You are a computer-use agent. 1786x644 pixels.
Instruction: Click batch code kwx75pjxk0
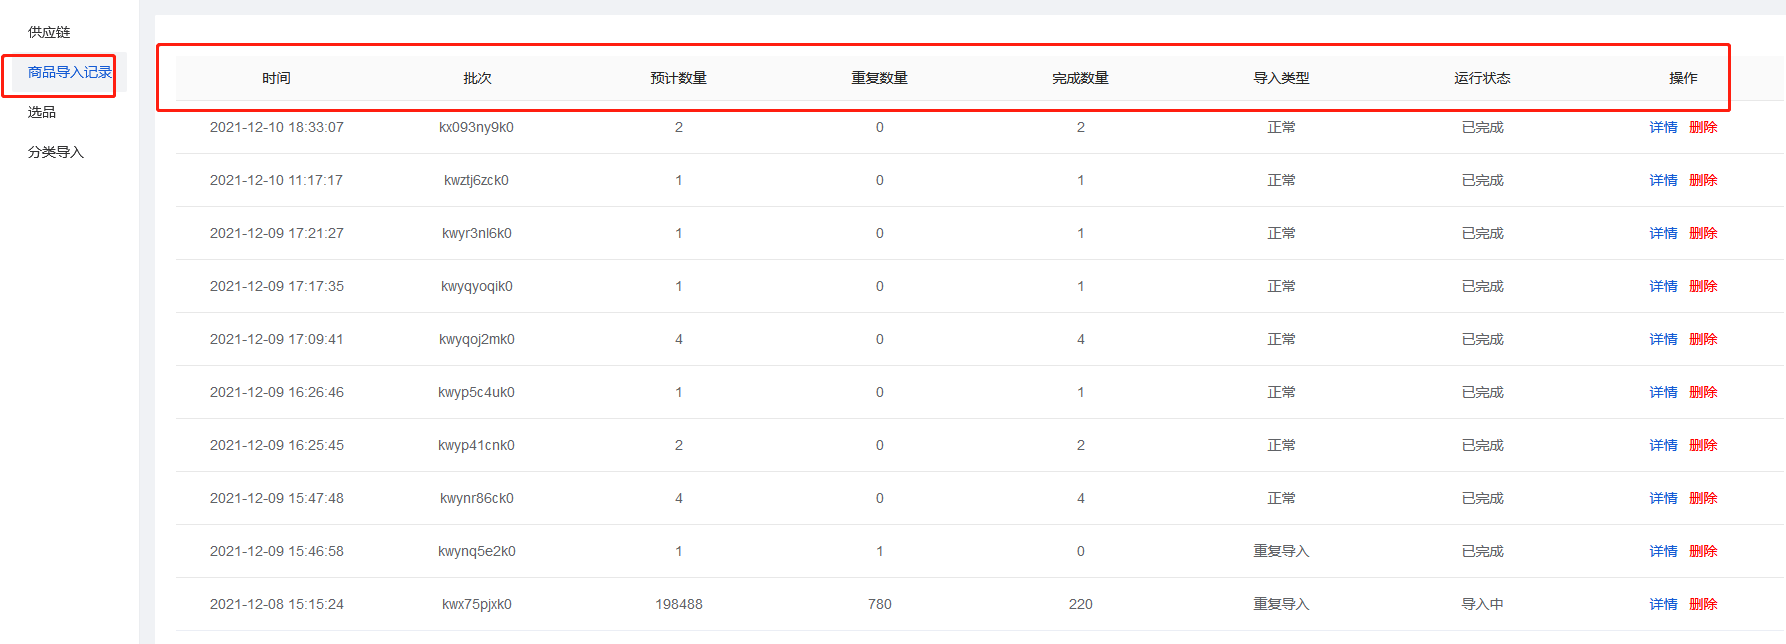coord(477,604)
